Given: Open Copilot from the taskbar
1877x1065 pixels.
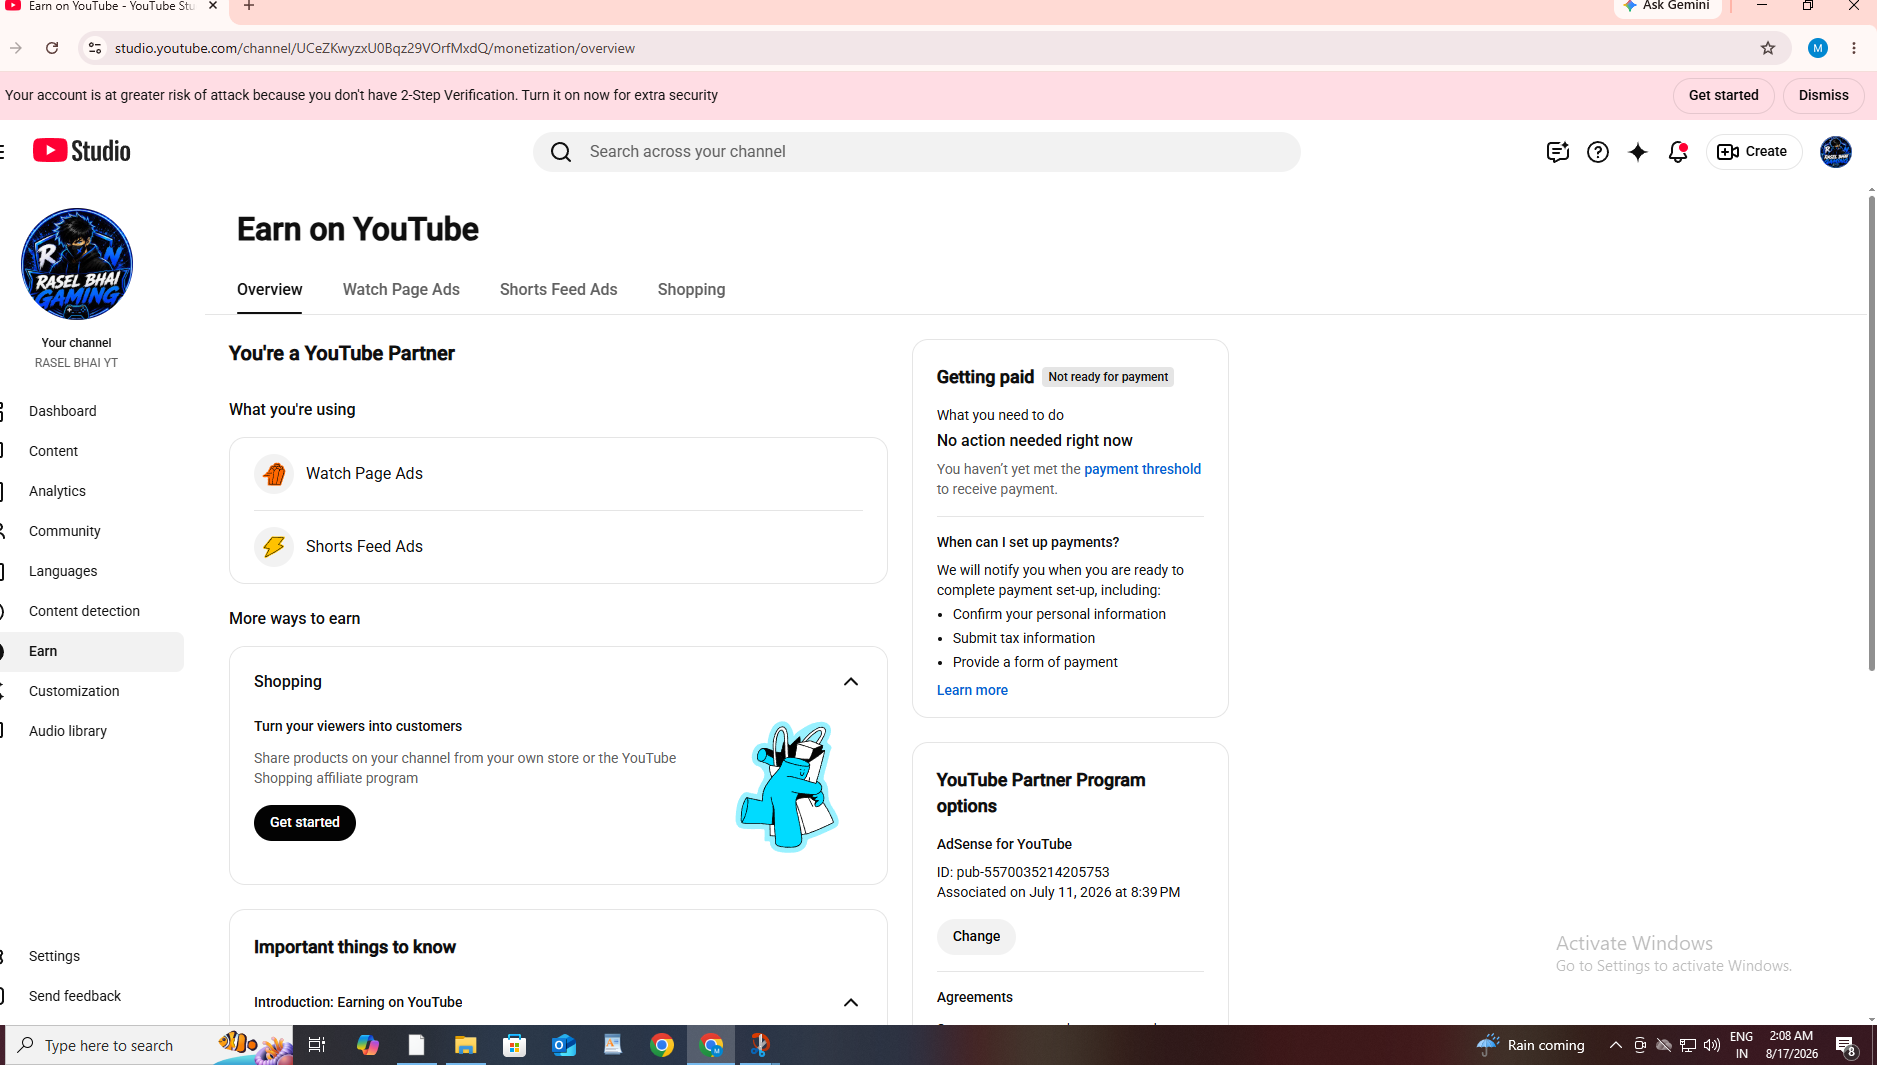Looking at the screenshot, I should [x=368, y=1045].
